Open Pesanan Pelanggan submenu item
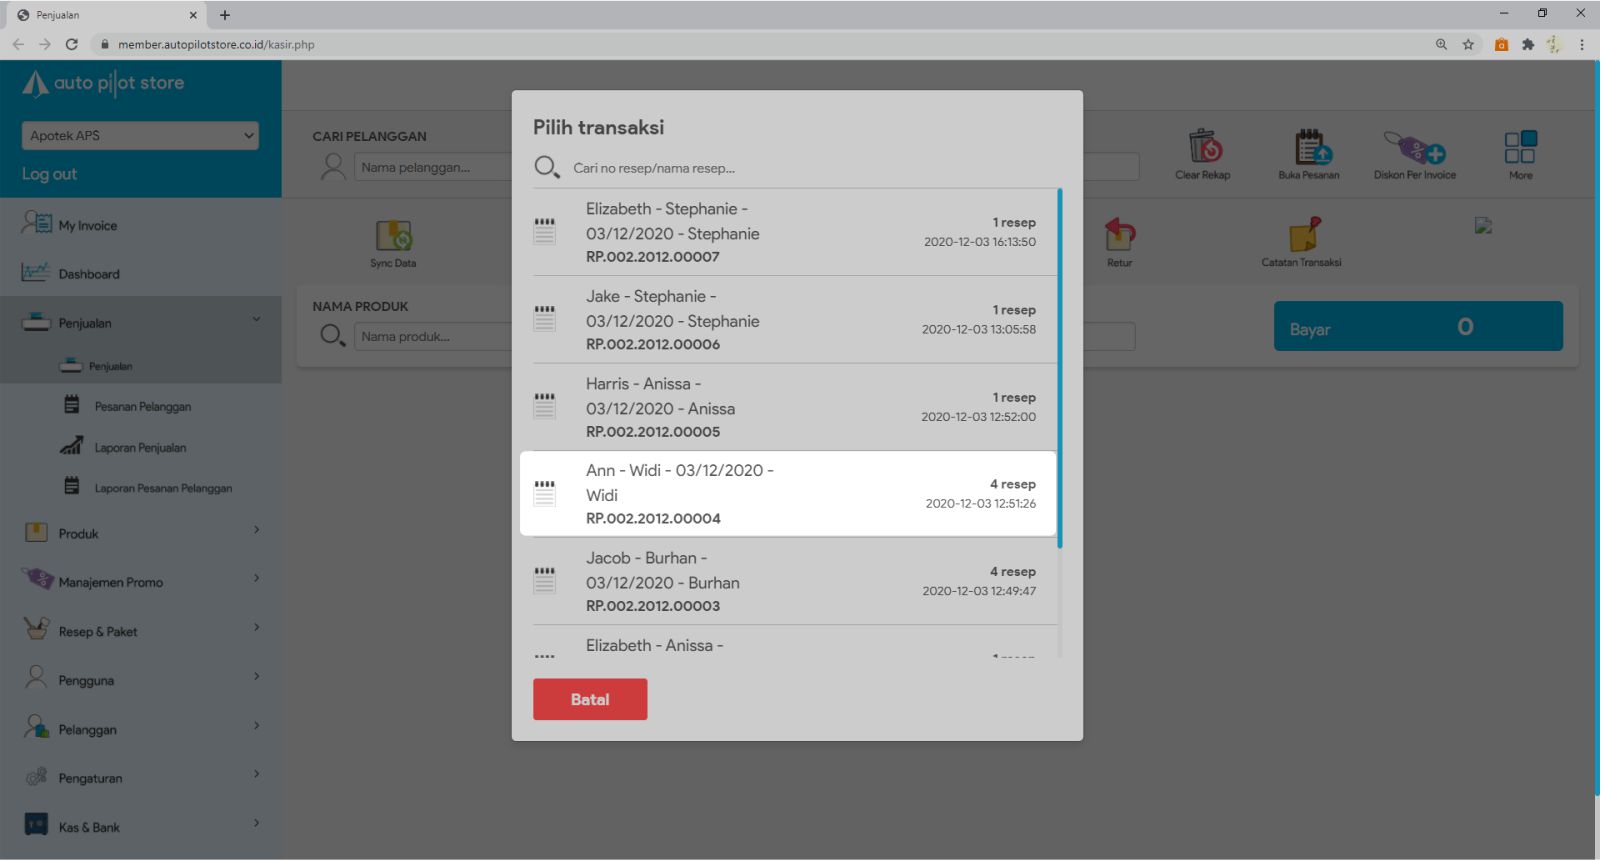 point(142,407)
